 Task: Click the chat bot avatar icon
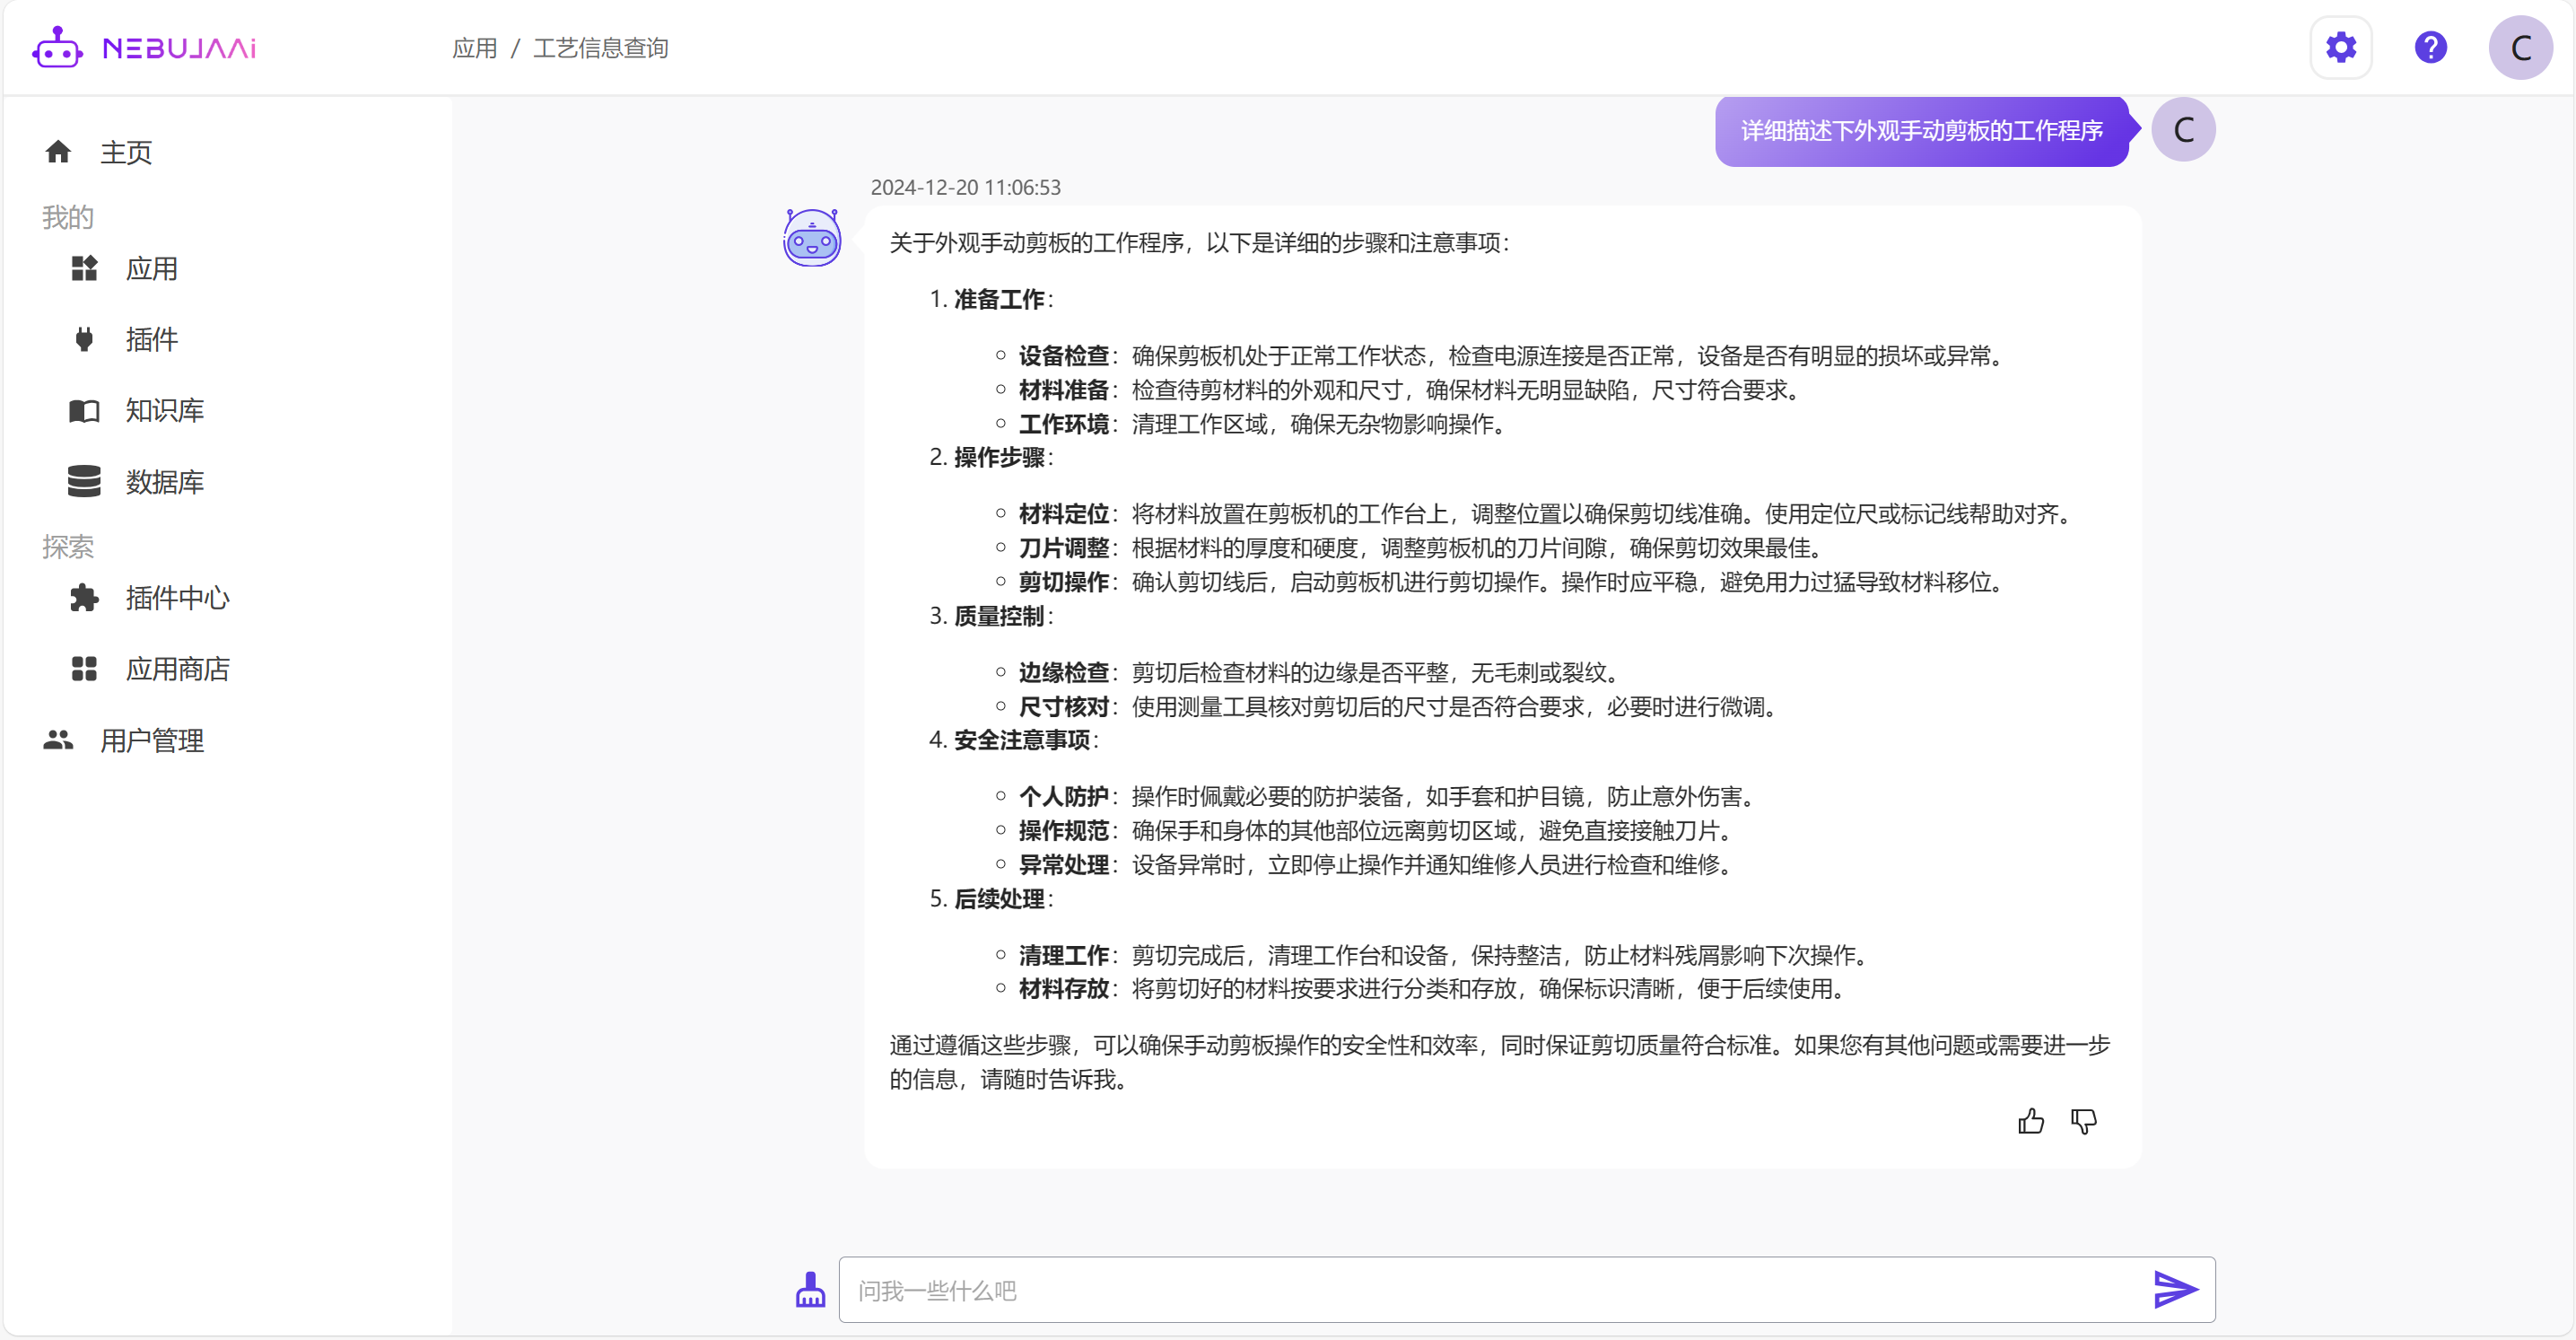coord(811,238)
